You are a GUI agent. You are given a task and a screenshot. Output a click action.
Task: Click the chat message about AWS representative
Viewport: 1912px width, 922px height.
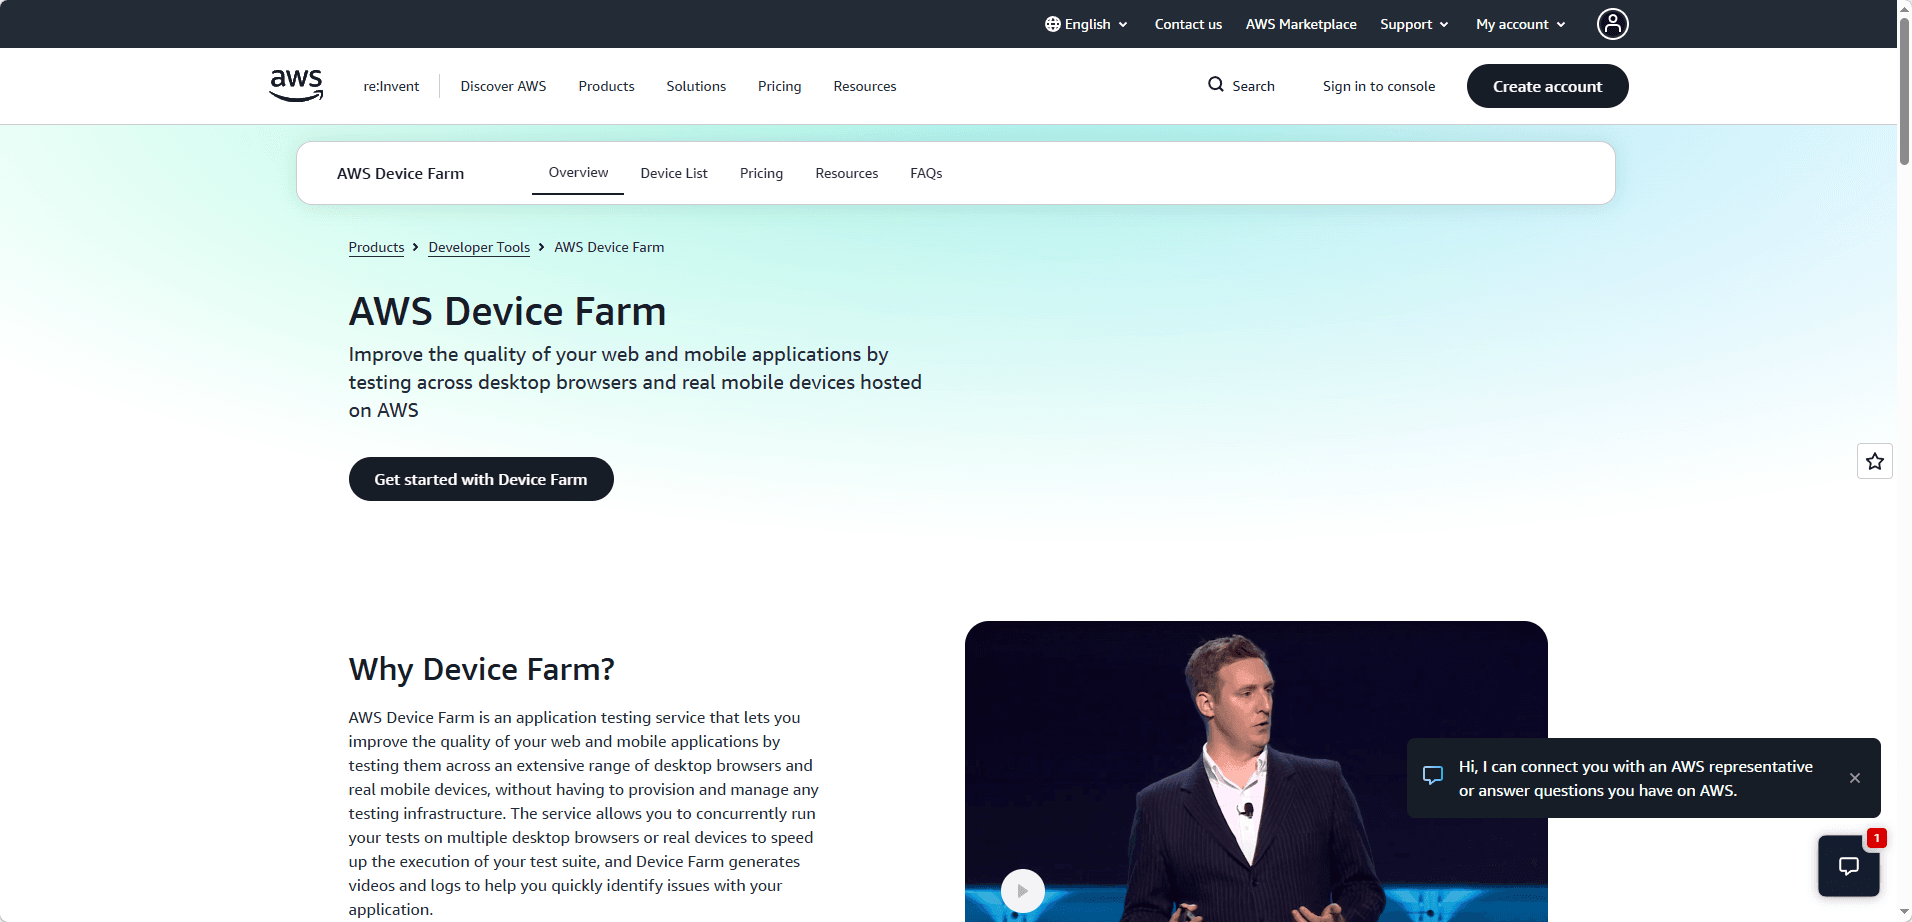click(1635, 778)
